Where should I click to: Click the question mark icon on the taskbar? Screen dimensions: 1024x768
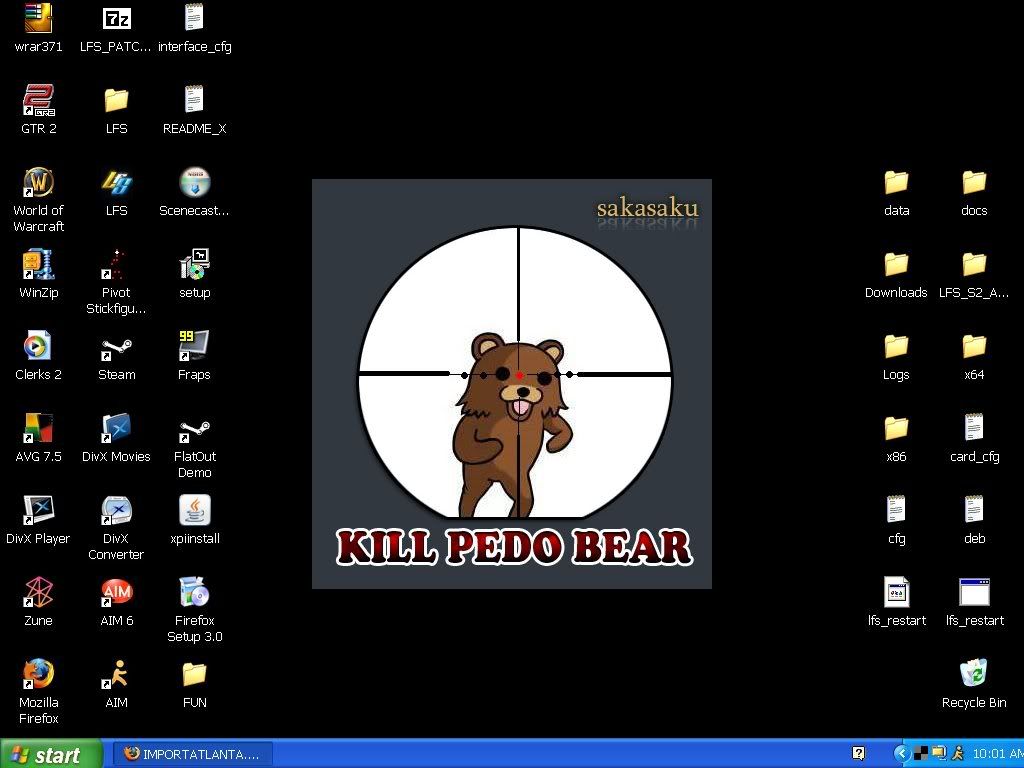[858, 753]
